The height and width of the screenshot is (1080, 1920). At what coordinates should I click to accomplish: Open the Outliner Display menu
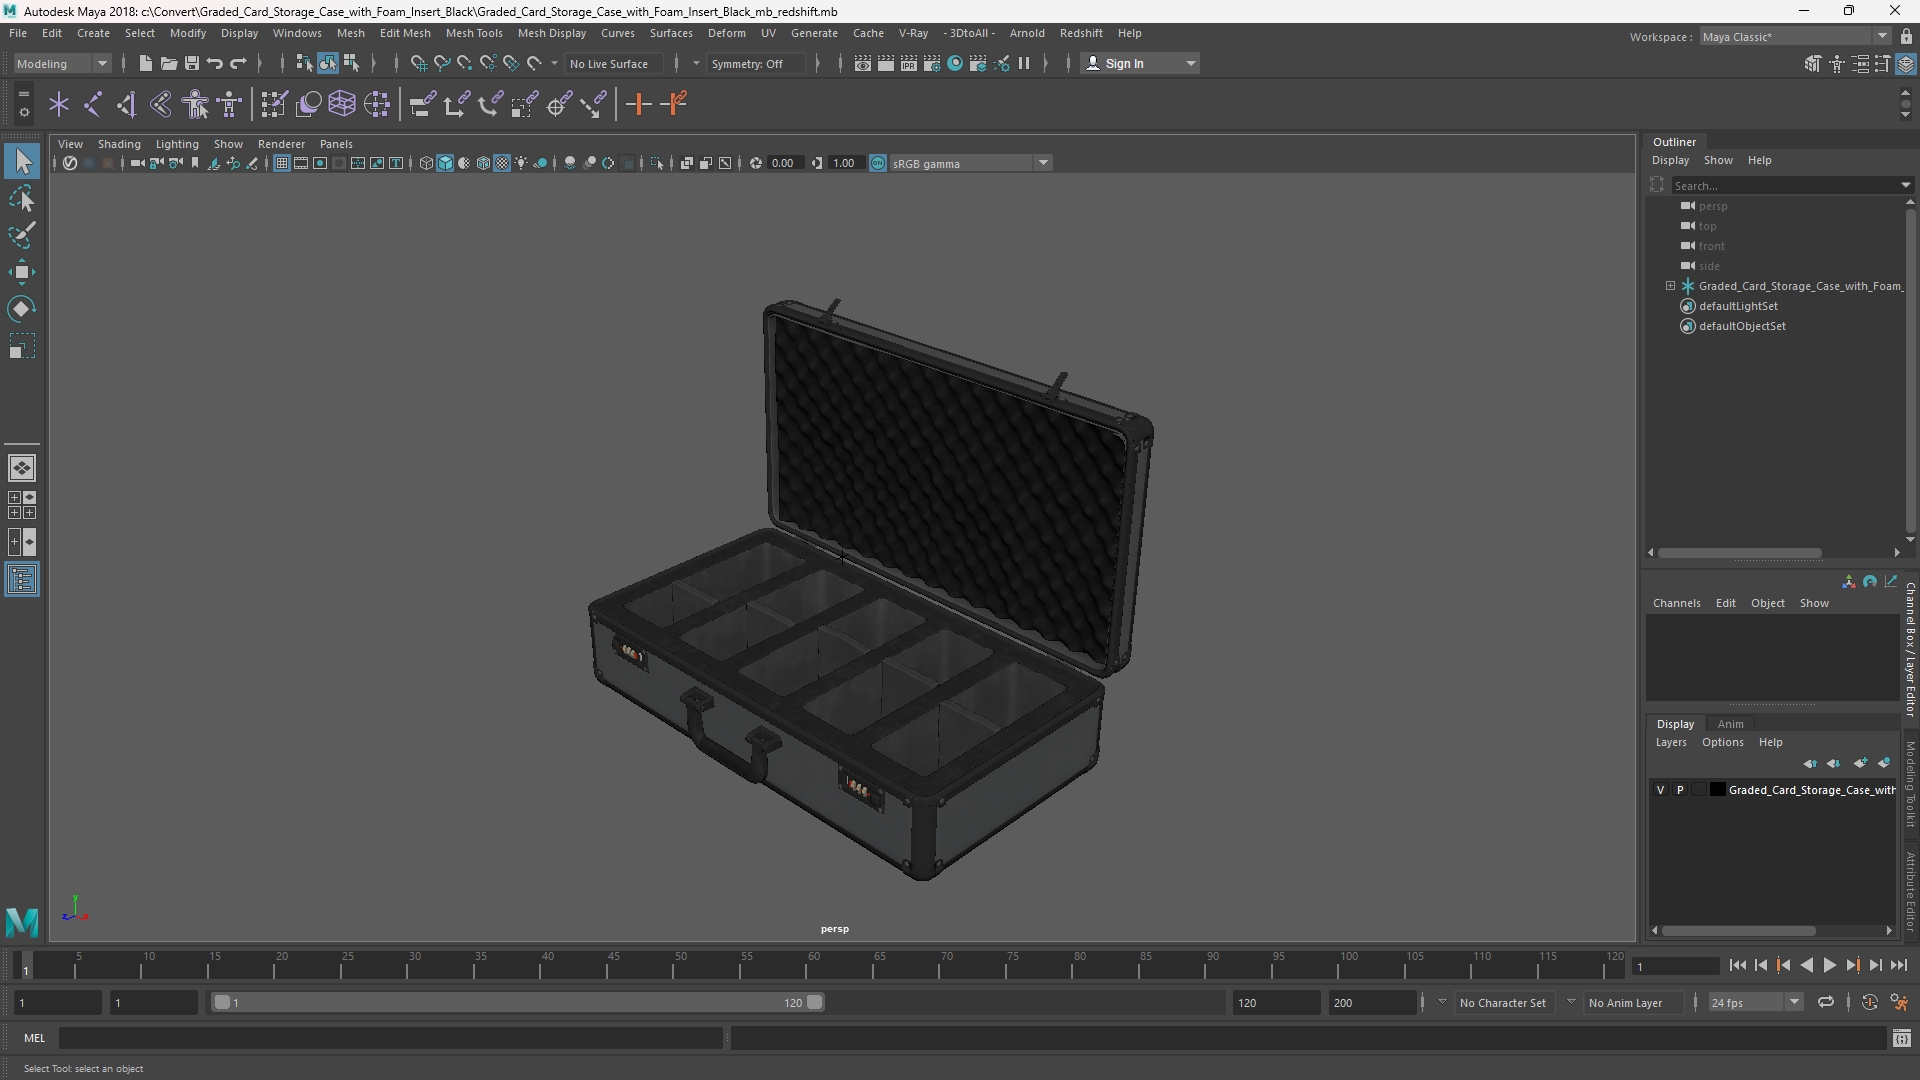click(x=1670, y=160)
